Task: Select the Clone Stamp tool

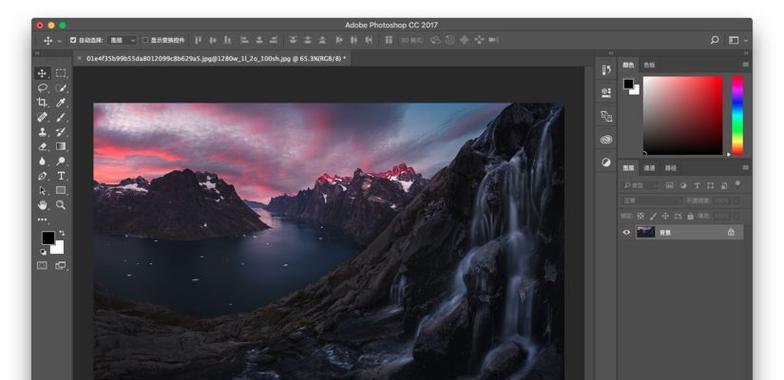Action: (42, 132)
